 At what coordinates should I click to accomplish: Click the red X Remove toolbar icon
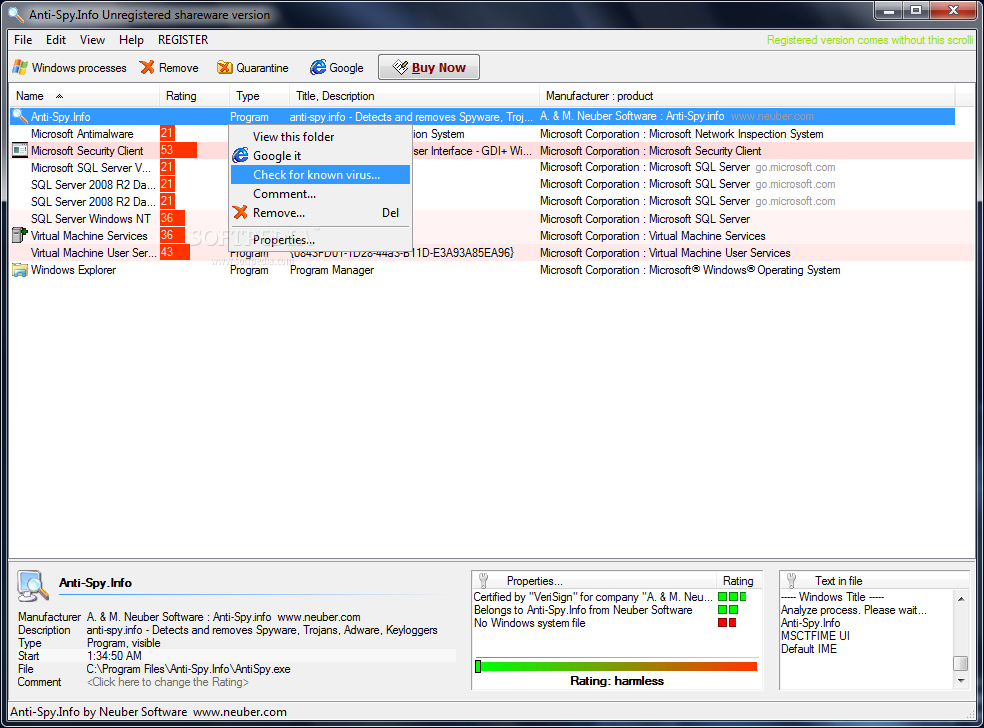[147, 67]
